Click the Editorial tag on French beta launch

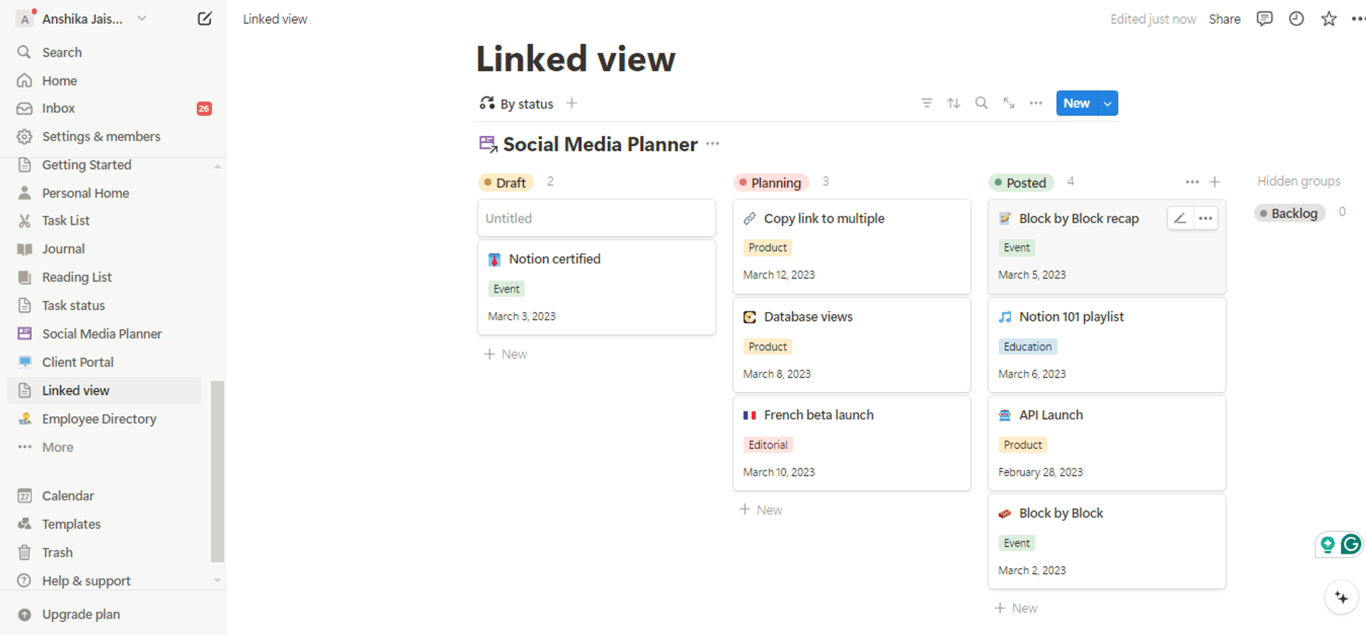pos(768,445)
